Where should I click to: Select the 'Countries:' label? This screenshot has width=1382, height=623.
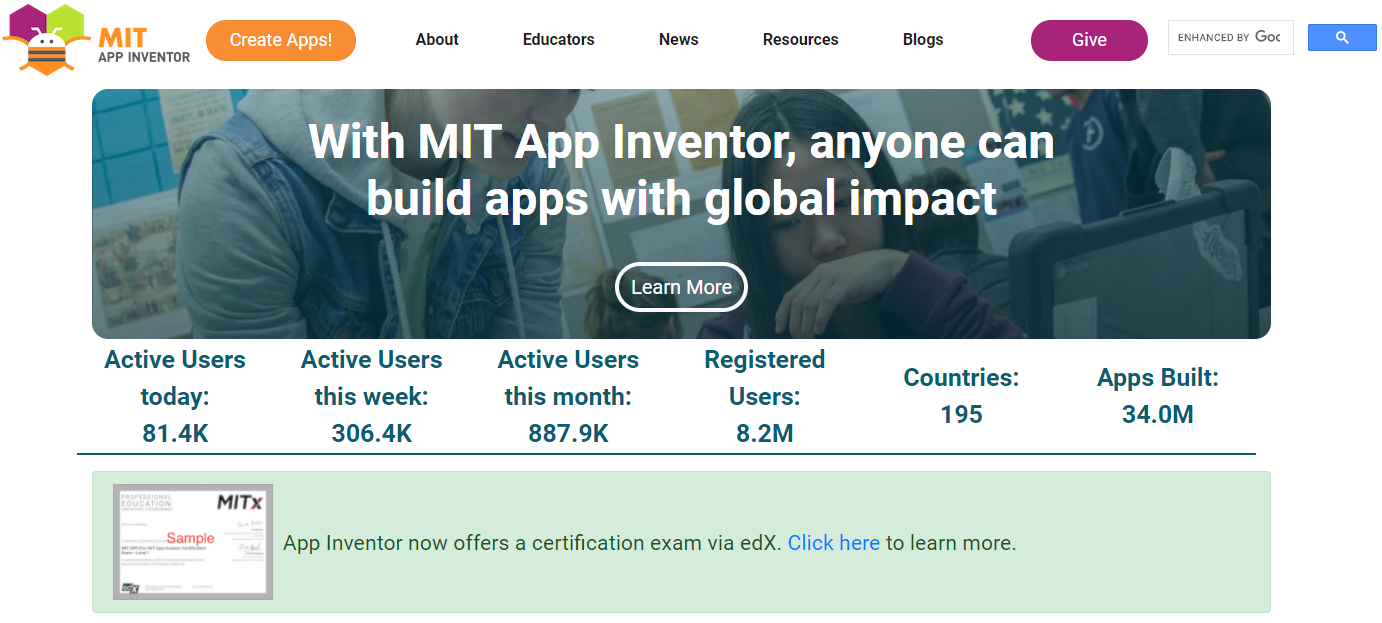961,378
